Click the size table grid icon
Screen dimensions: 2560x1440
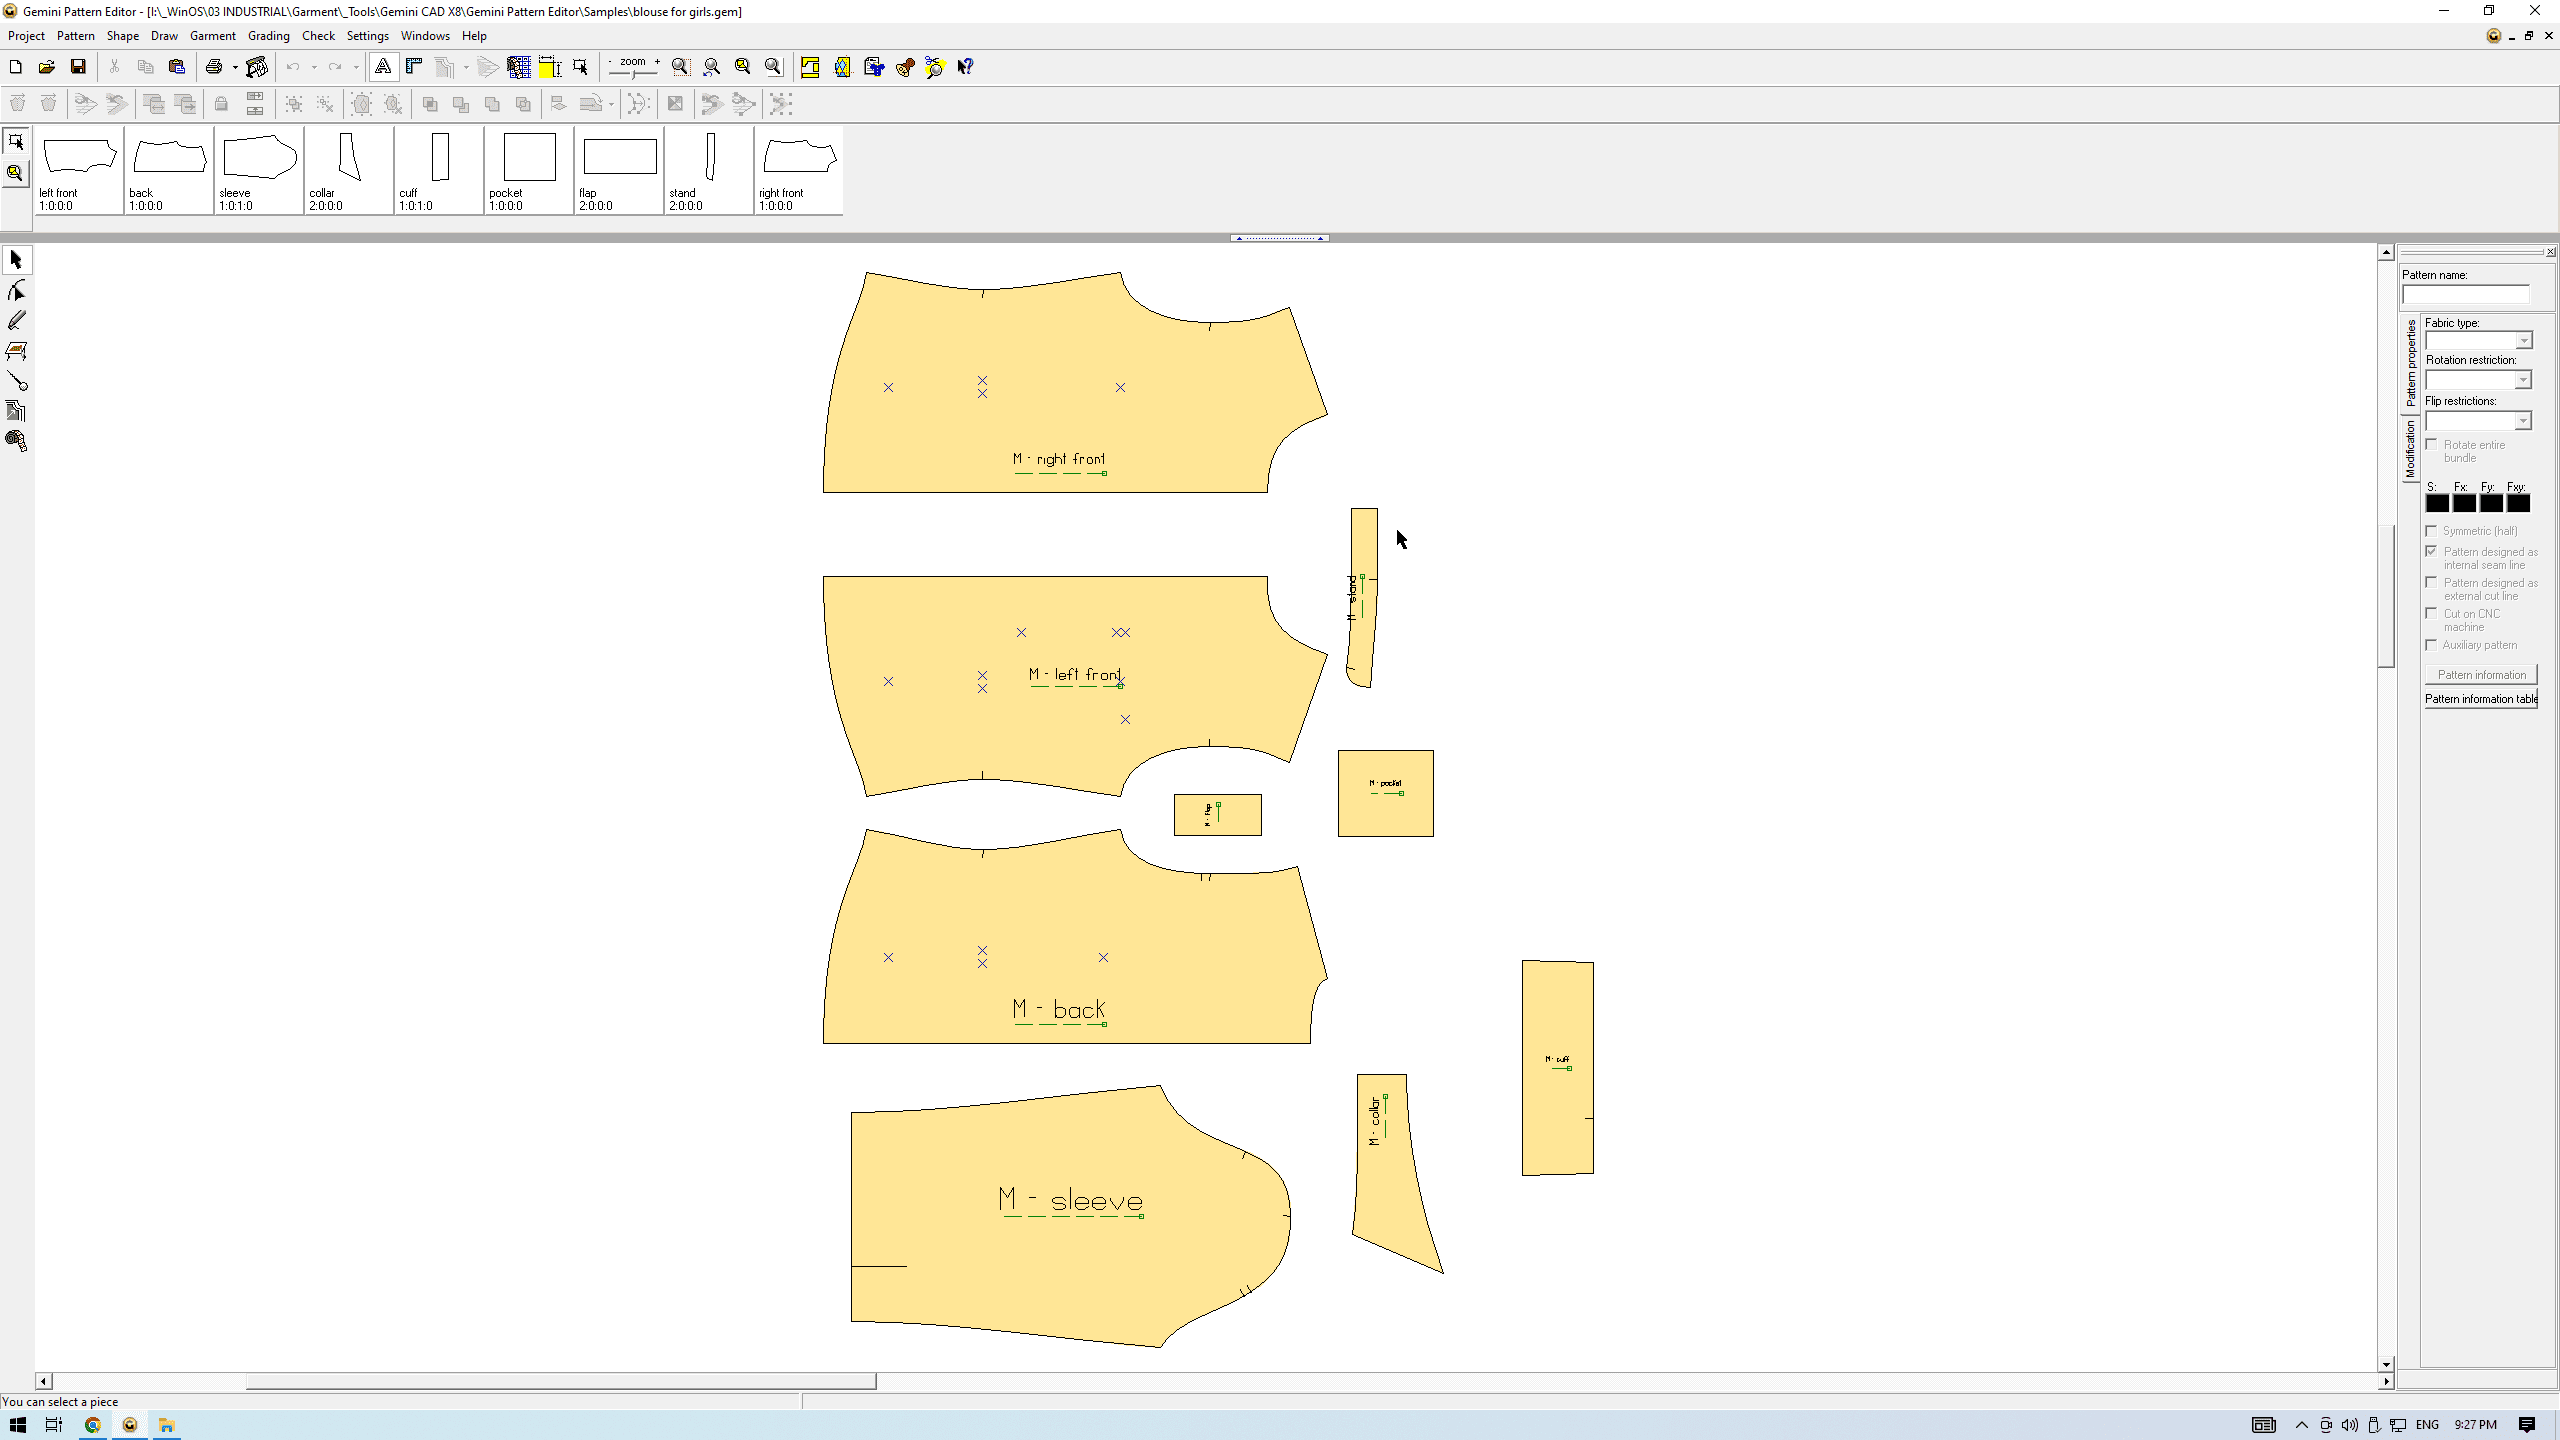(x=518, y=67)
